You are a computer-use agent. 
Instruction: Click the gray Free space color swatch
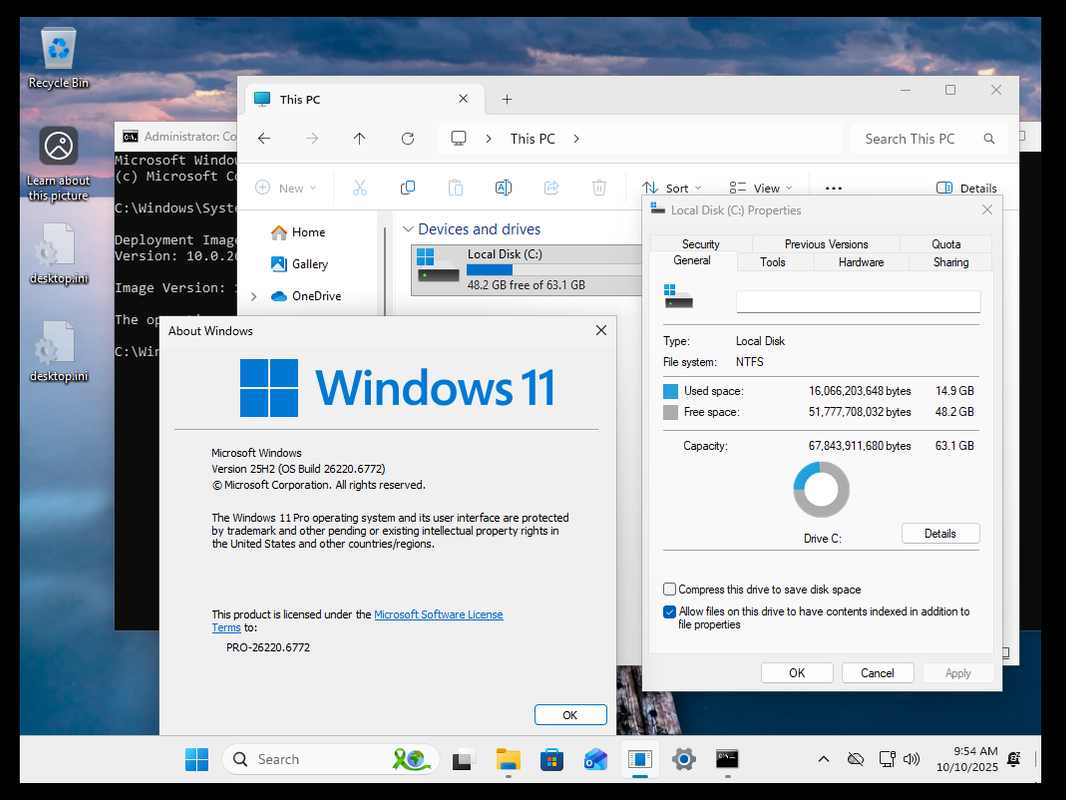click(x=670, y=413)
